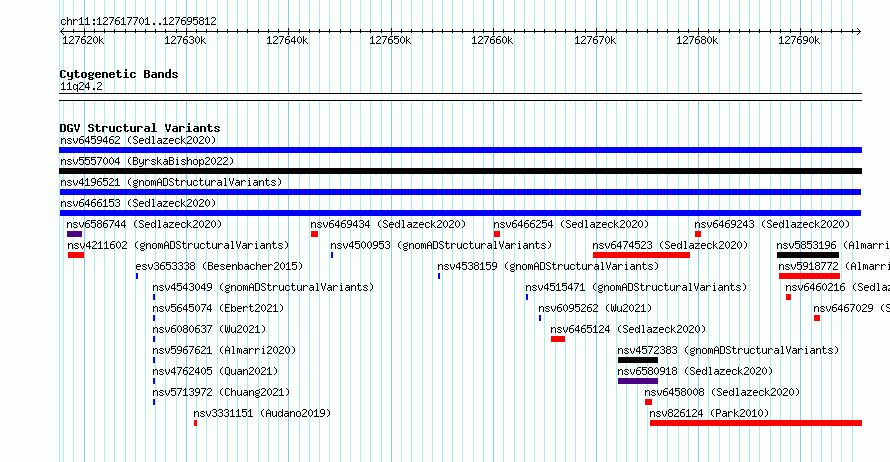Click the nsv6459462 (Sedlazeck2020) variant label

click(138, 140)
